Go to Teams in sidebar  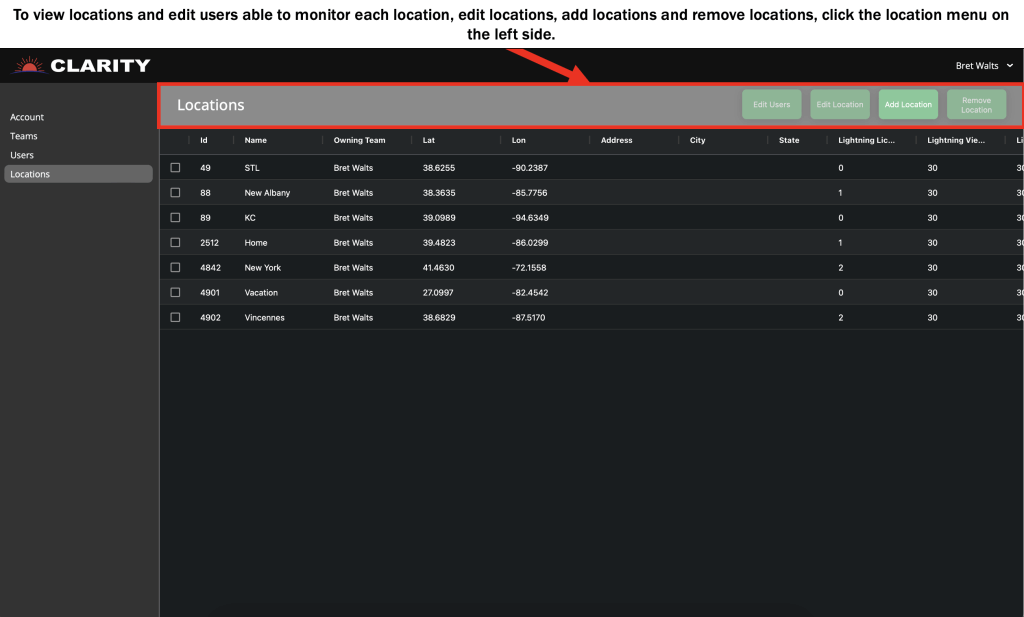(x=24, y=136)
